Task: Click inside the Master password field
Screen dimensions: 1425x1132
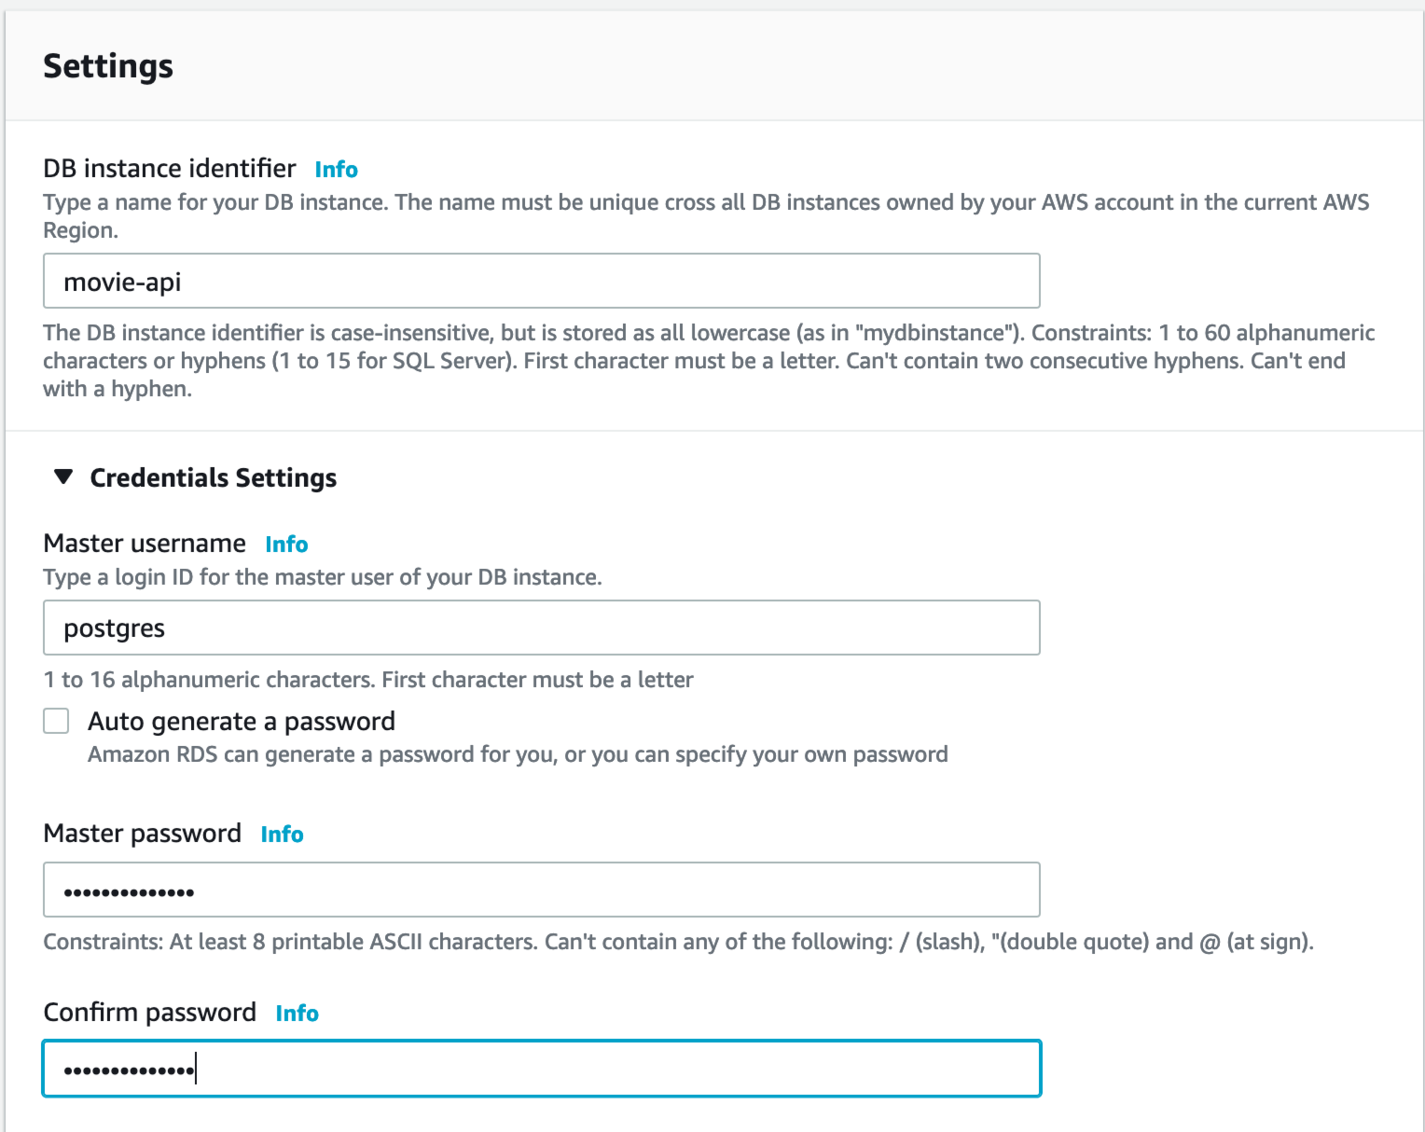Action: [541, 890]
